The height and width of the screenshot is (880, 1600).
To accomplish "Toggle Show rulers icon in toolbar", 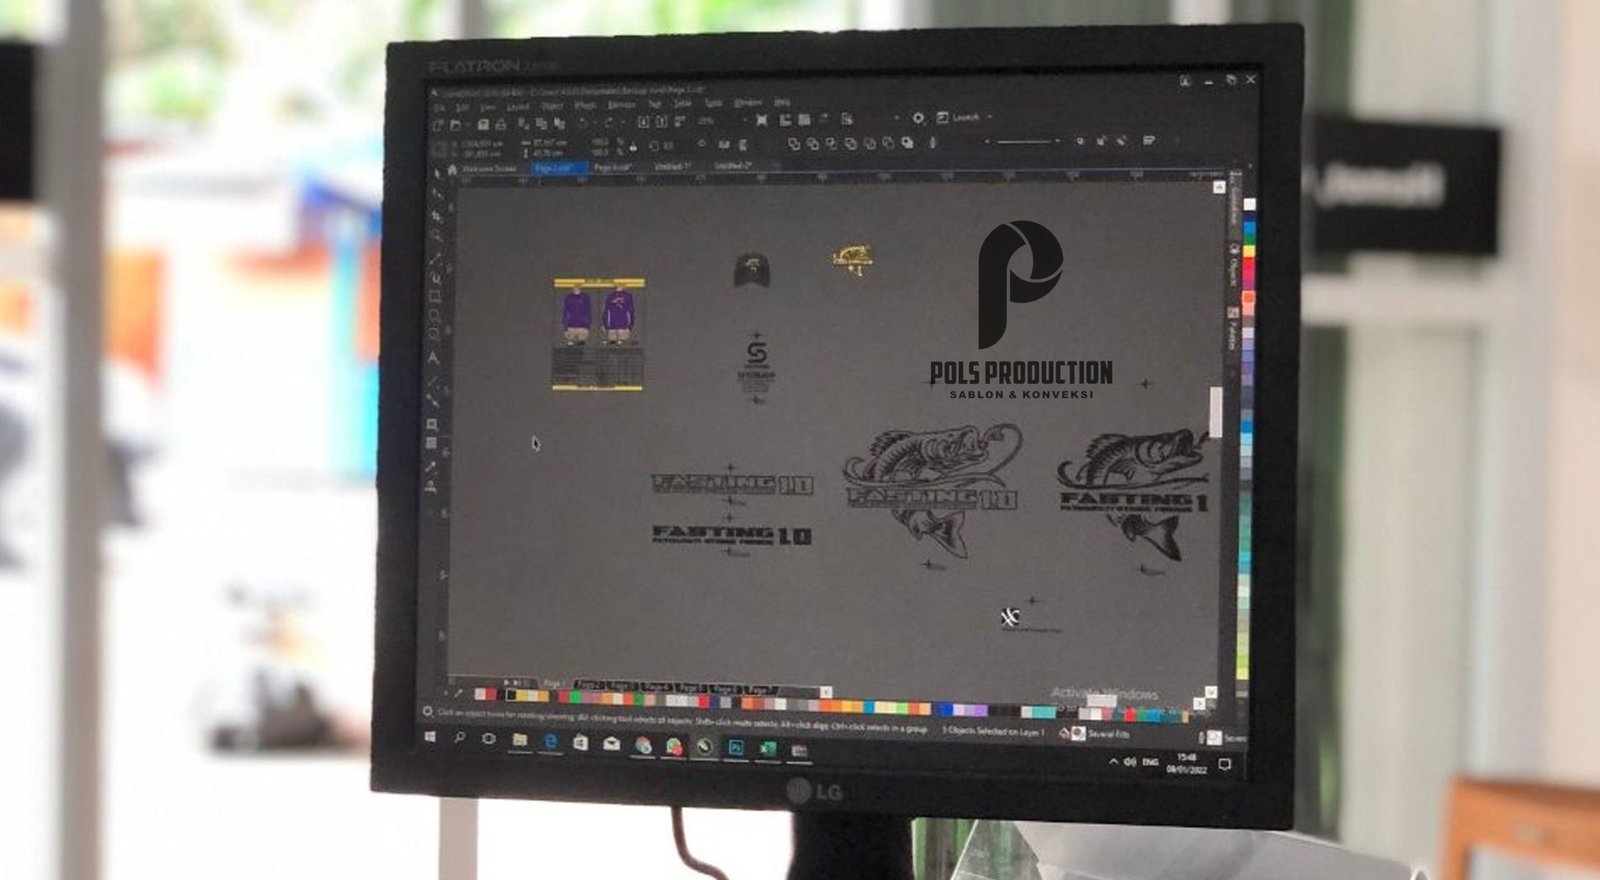I will tap(785, 121).
